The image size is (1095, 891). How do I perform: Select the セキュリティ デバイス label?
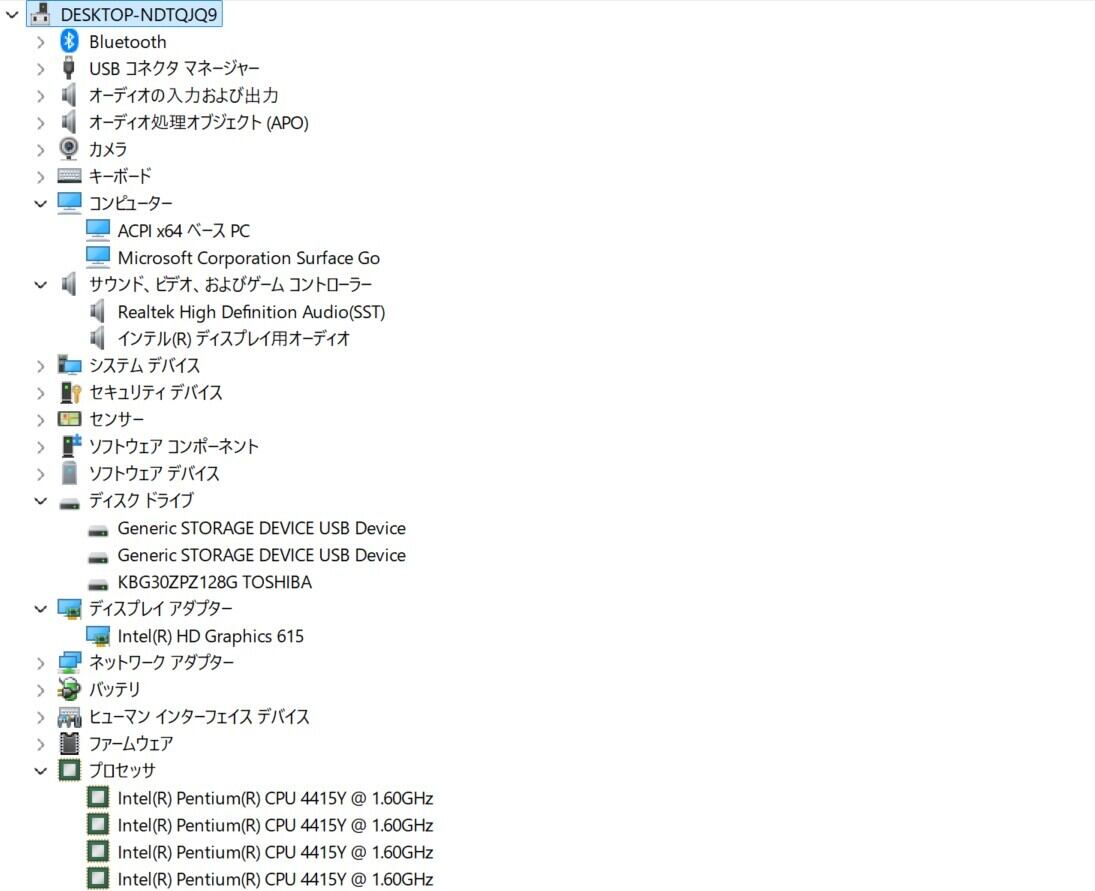click(x=156, y=392)
